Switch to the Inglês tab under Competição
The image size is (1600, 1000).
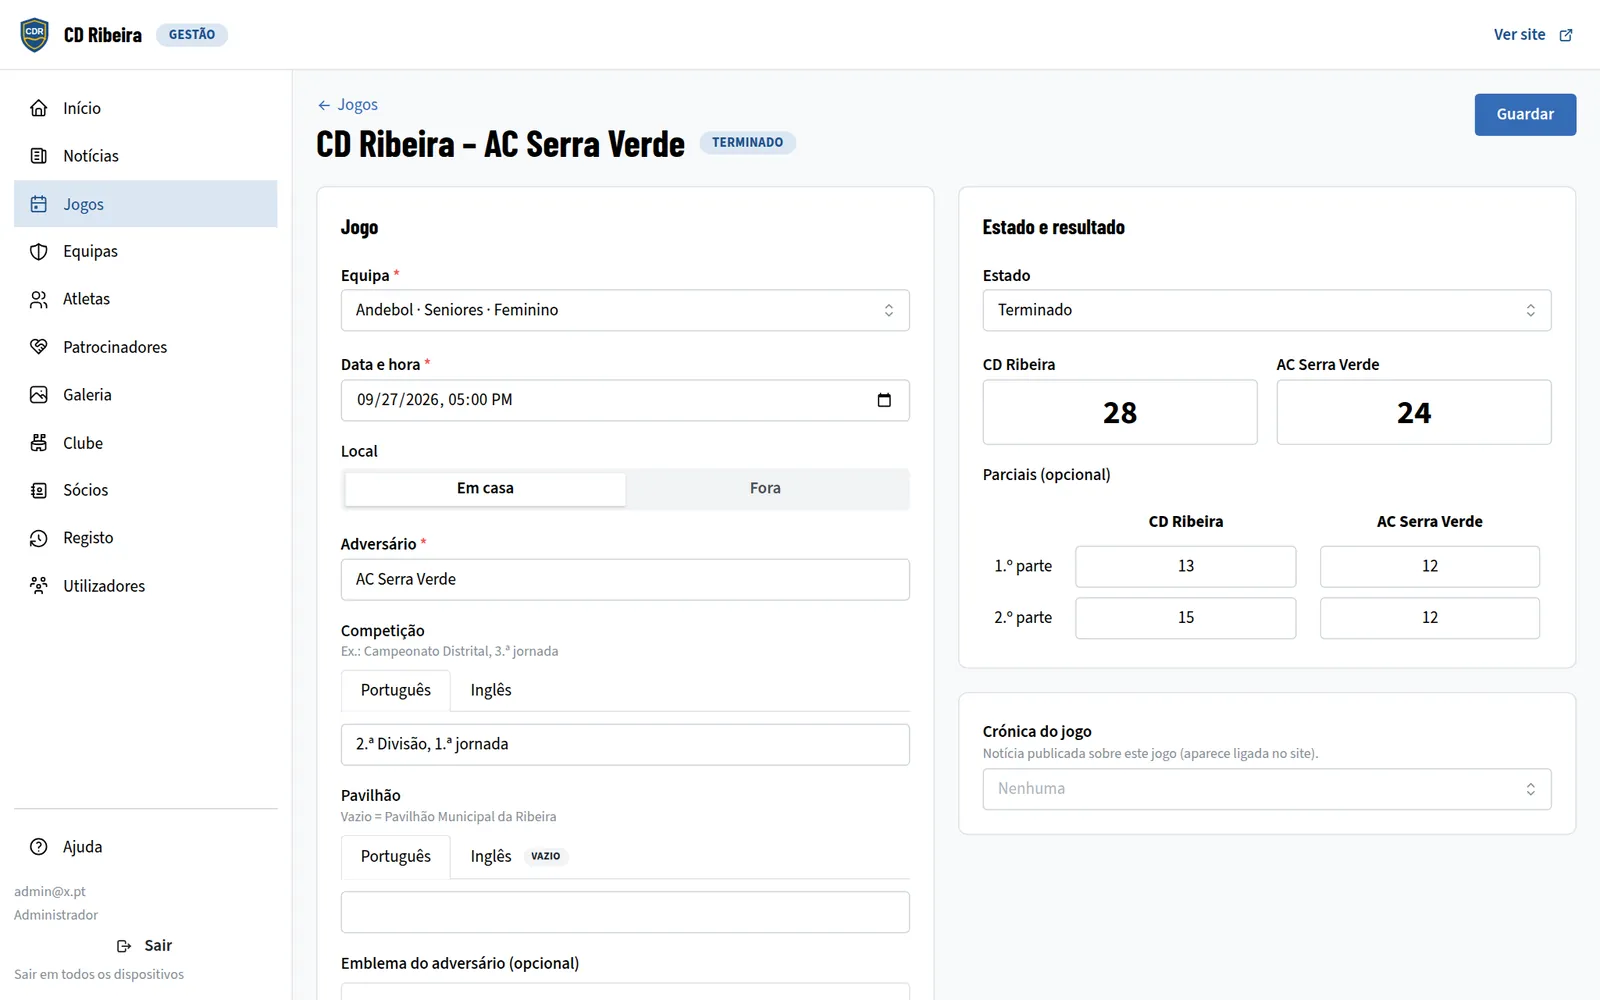pos(491,691)
